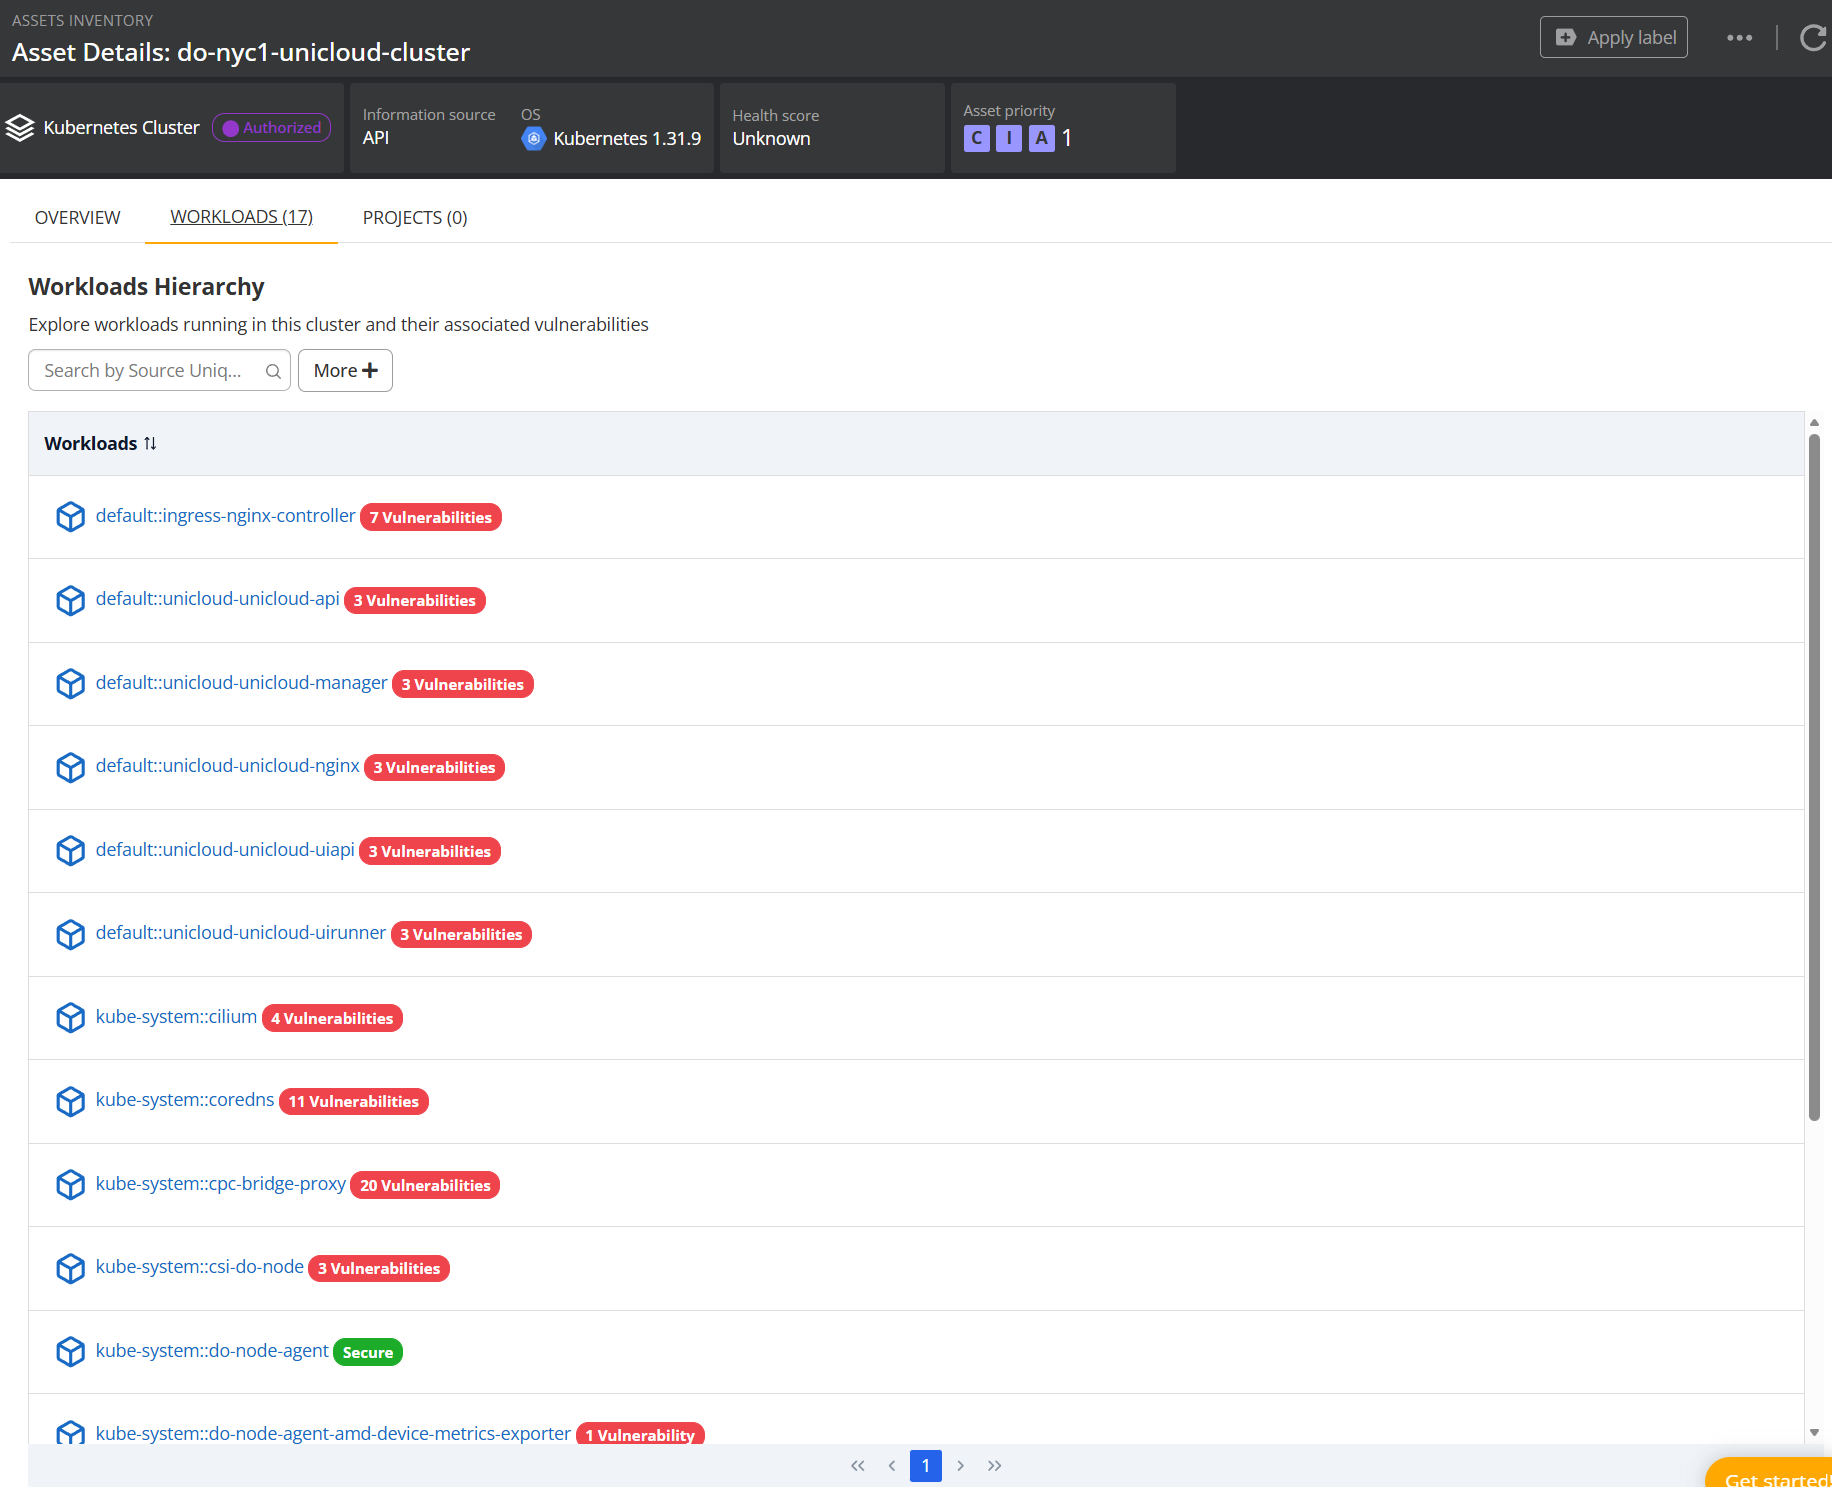Click the cube icon beside ingress-nginx-controller
The image size is (1832, 1487).
pos(70,517)
